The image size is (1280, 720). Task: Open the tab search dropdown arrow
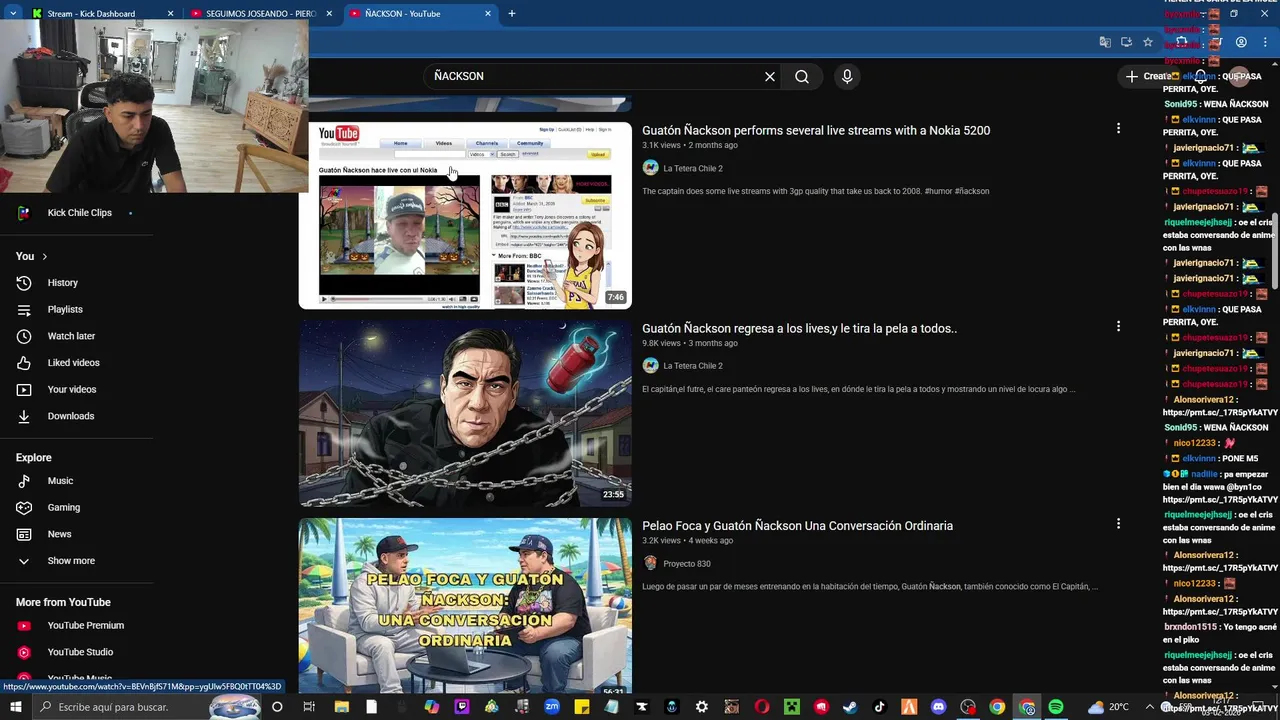coord(13,13)
